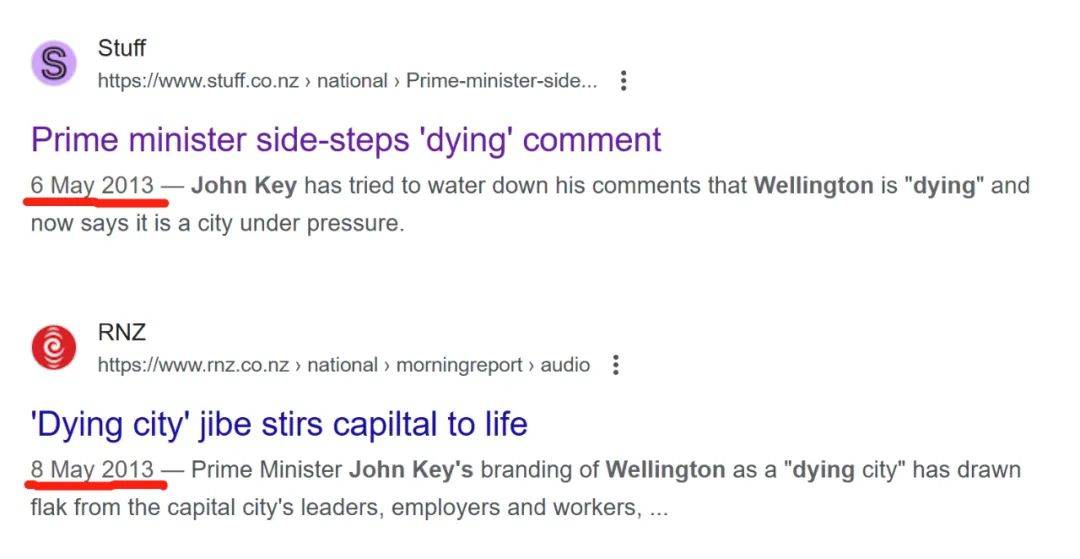
Task: Click the Stuff site favicon
Action: tap(56, 65)
